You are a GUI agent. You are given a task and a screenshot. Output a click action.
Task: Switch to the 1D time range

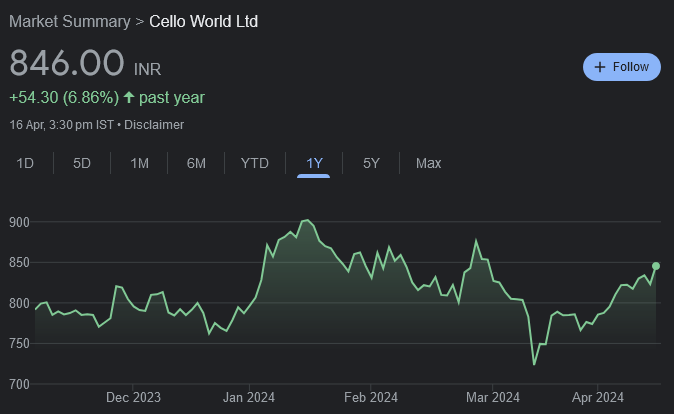25,163
